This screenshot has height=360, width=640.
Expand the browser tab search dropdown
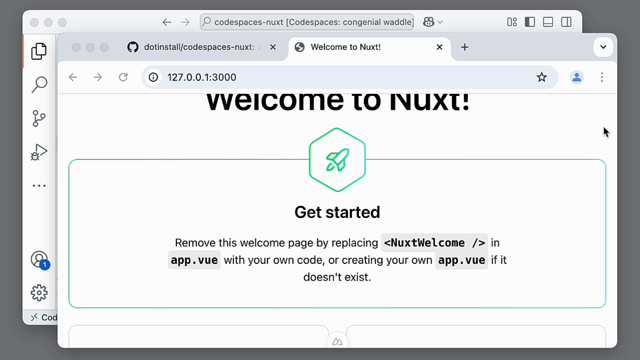(x=603, y=47)
